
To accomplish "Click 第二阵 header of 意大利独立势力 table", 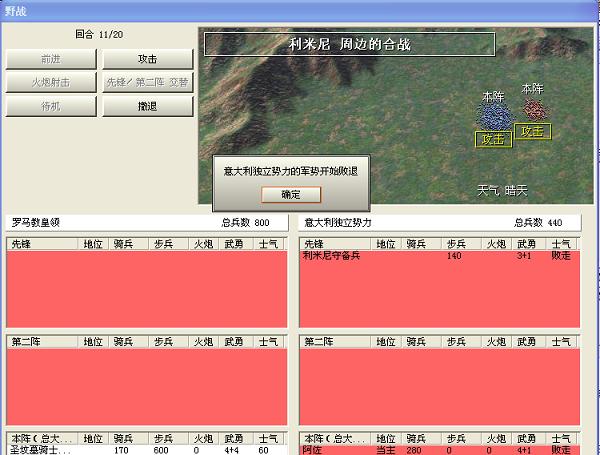I will point(335,341).
